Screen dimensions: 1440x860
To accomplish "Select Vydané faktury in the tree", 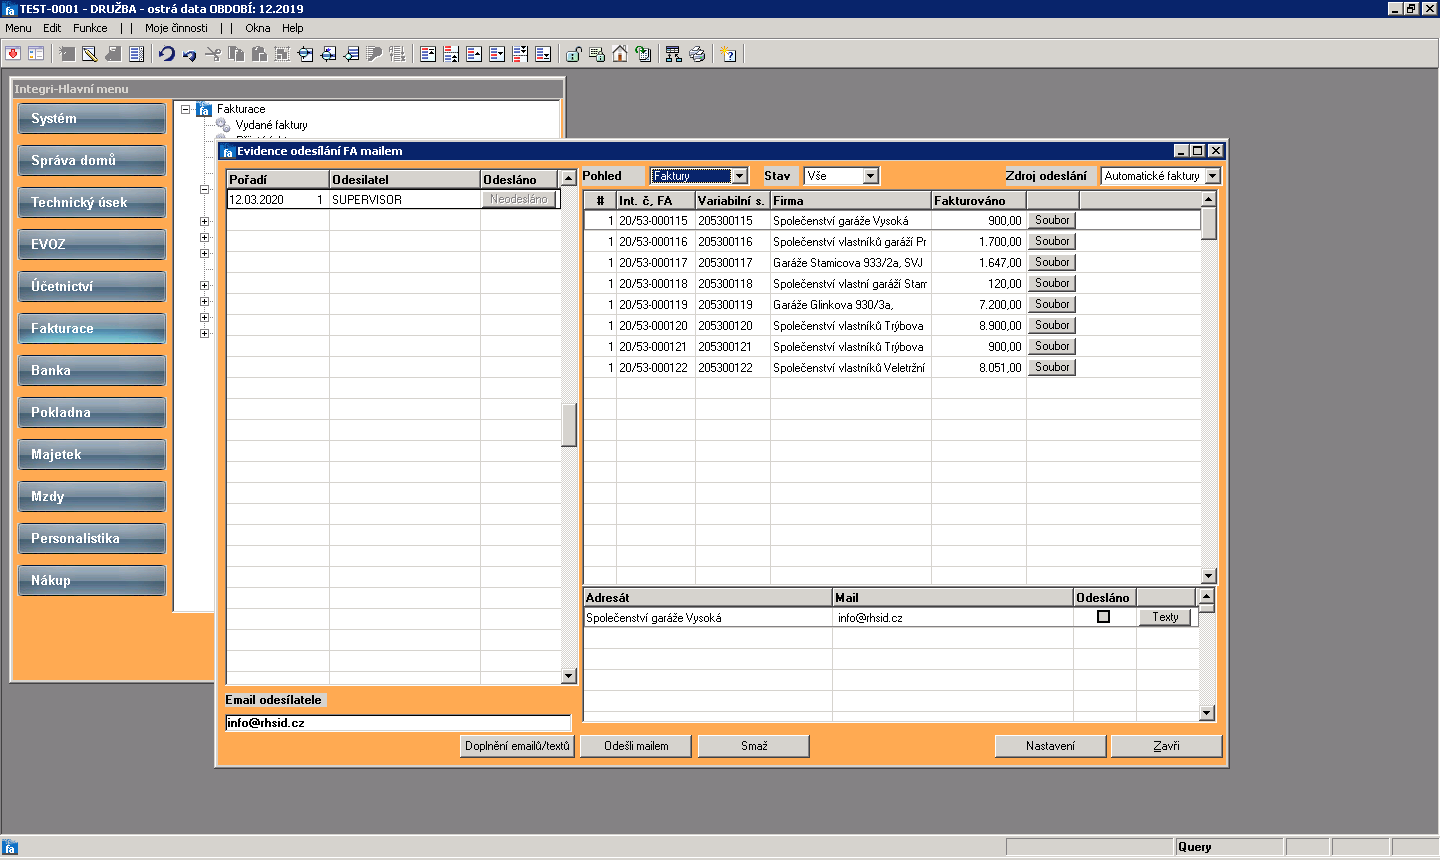I will point(271,125).
